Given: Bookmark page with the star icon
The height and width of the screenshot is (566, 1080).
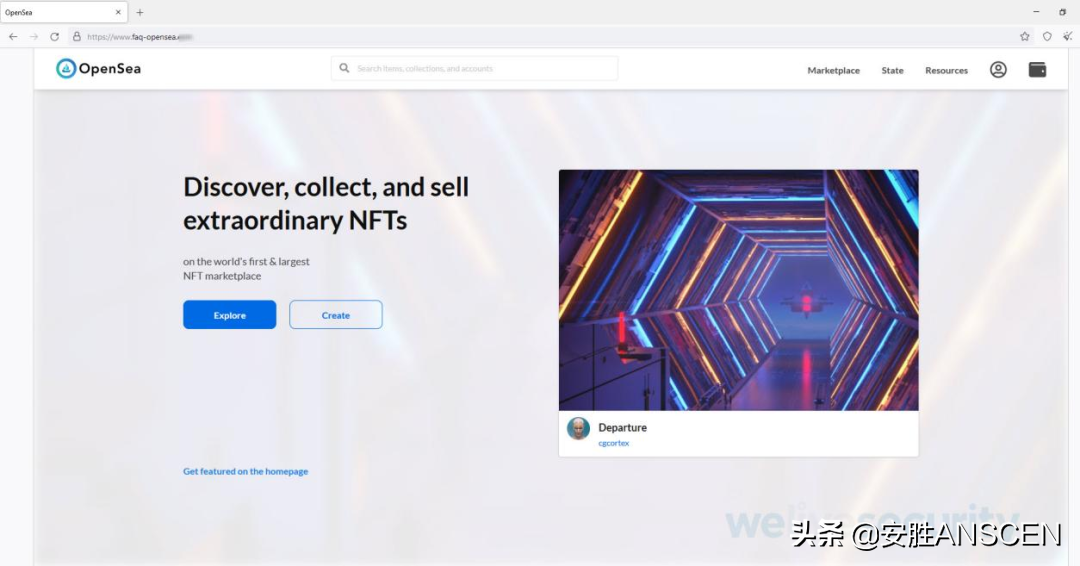Looking at the screenshot, I should pyautogui.click(x=1024, y=36).
